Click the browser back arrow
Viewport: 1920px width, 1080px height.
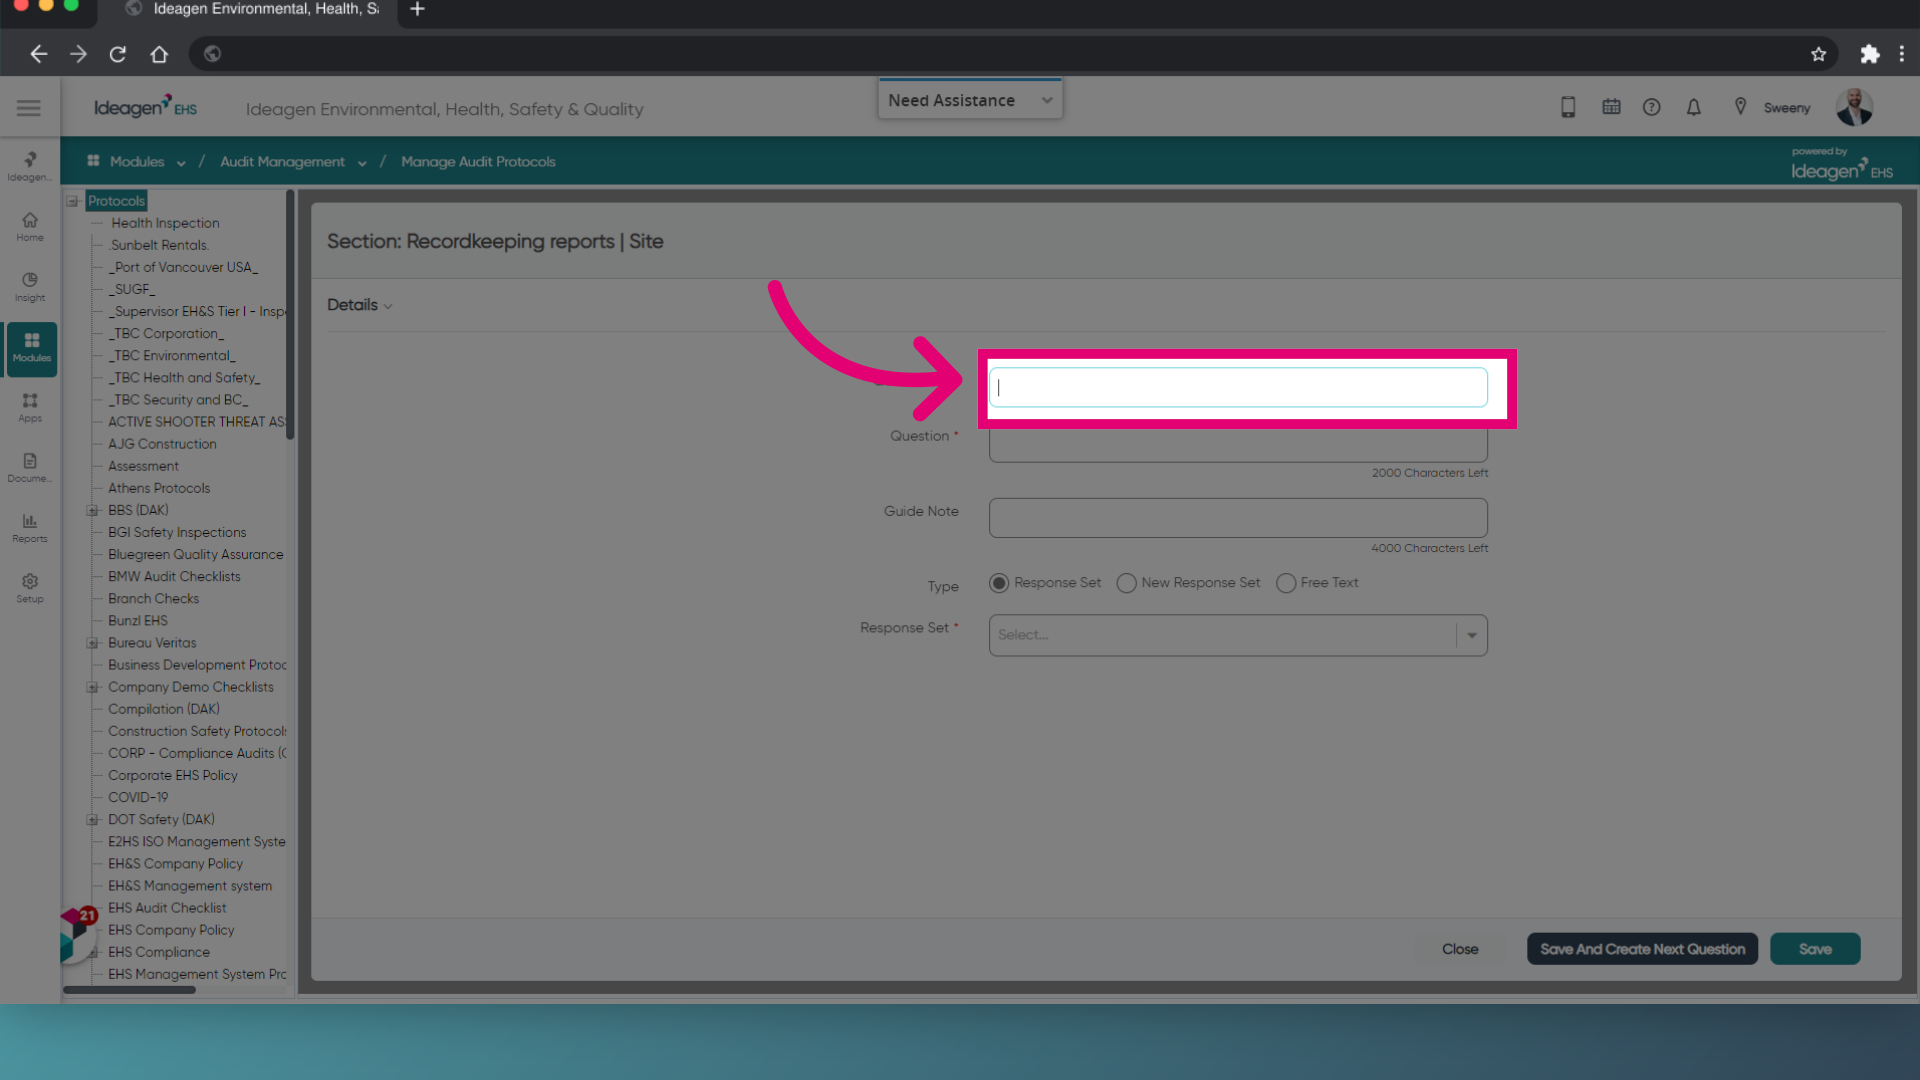click(x=38, y=54)
